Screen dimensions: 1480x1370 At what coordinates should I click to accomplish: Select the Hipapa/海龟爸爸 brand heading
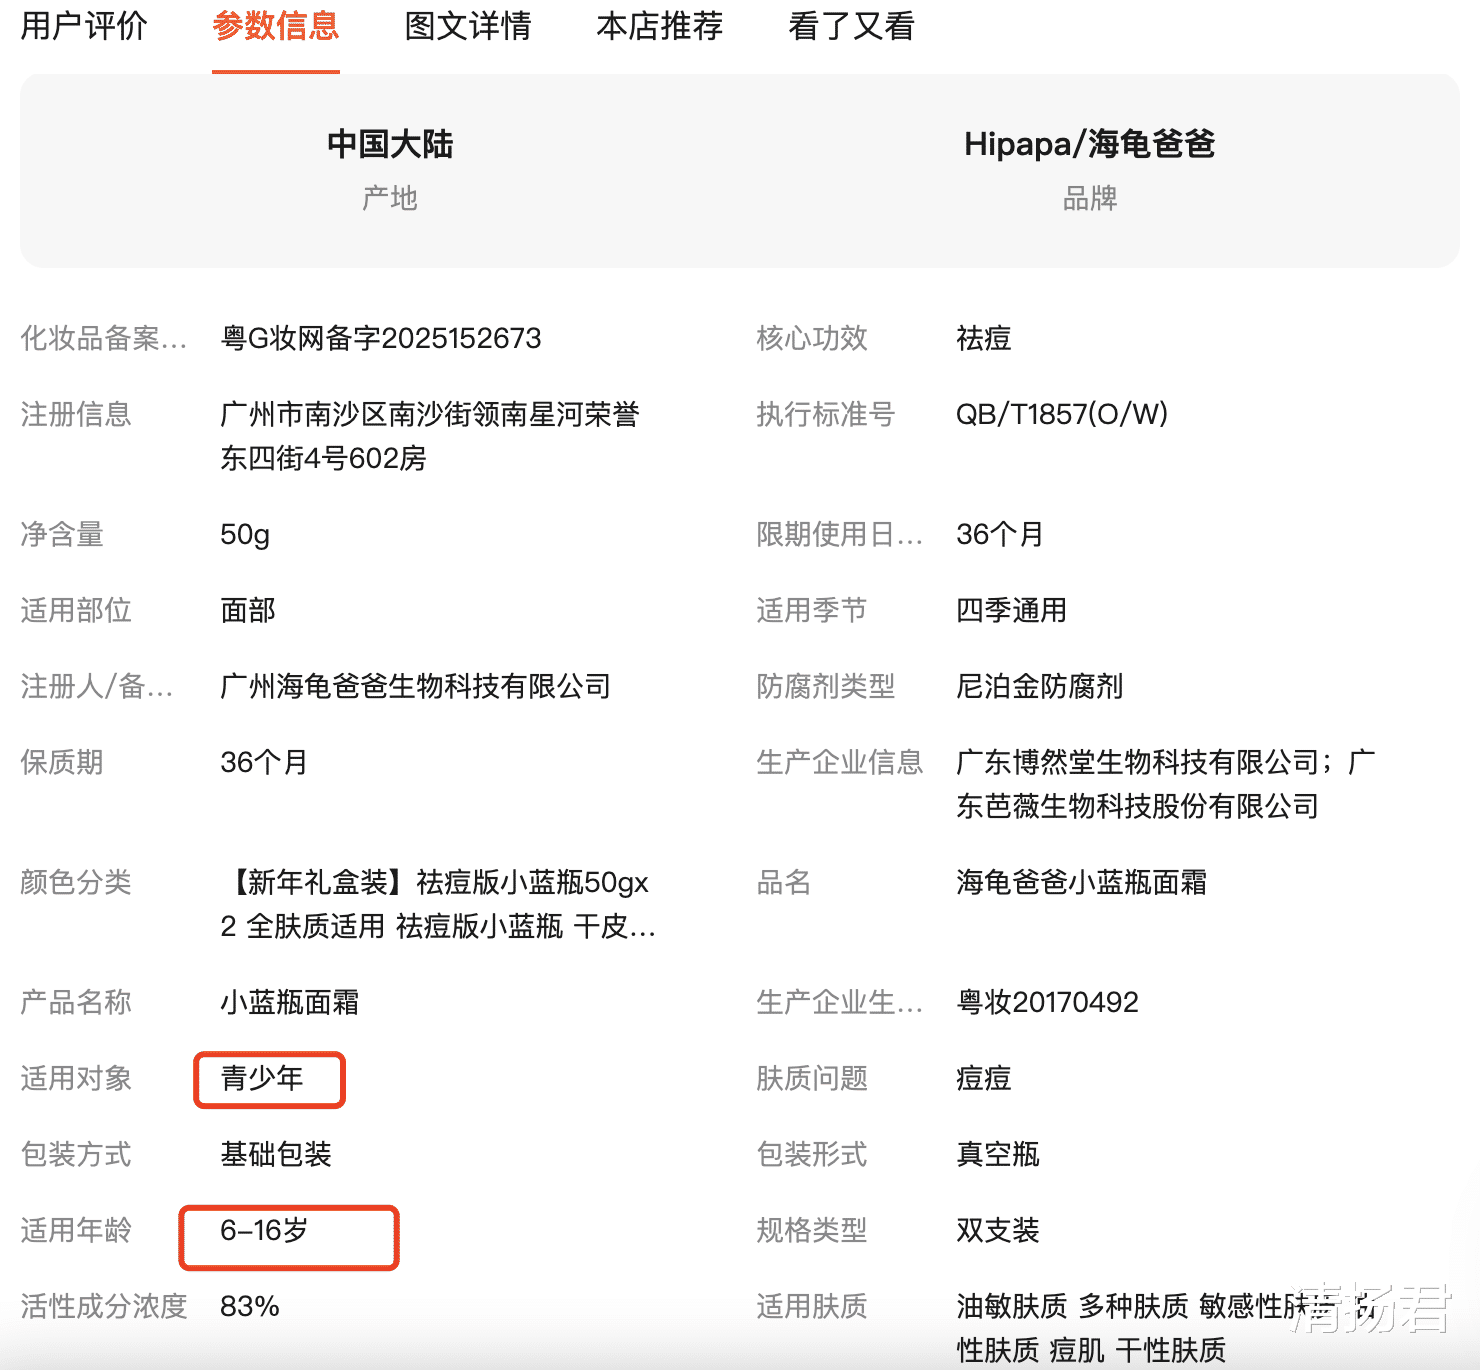[1090, 144]
